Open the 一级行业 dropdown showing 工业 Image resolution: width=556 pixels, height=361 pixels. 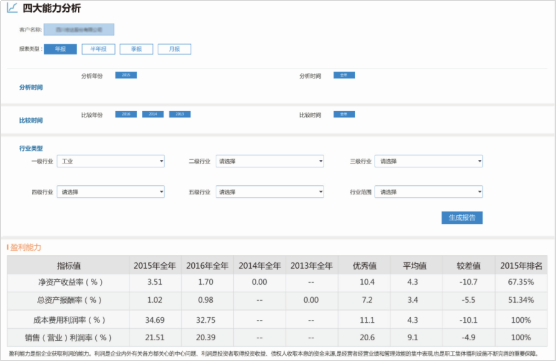tap(111, 161)
